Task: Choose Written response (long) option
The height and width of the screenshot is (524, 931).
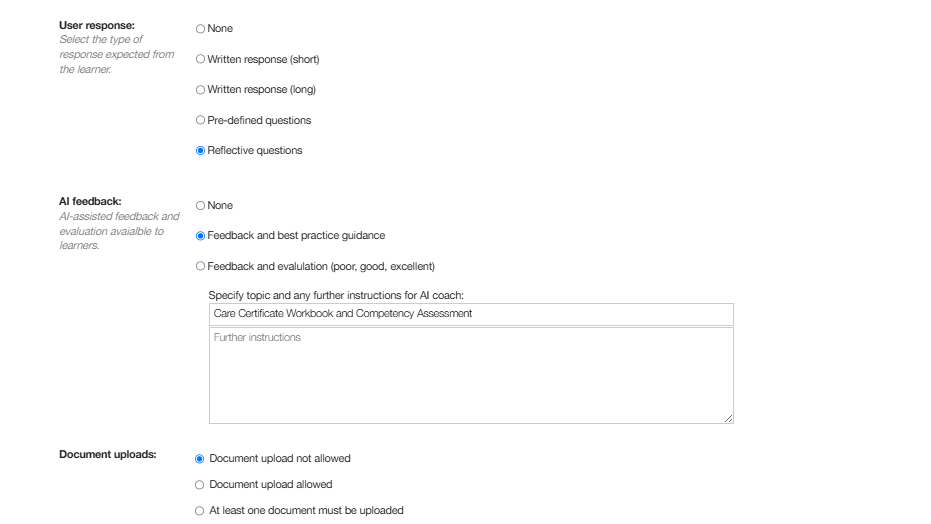Action: (201, 90)
